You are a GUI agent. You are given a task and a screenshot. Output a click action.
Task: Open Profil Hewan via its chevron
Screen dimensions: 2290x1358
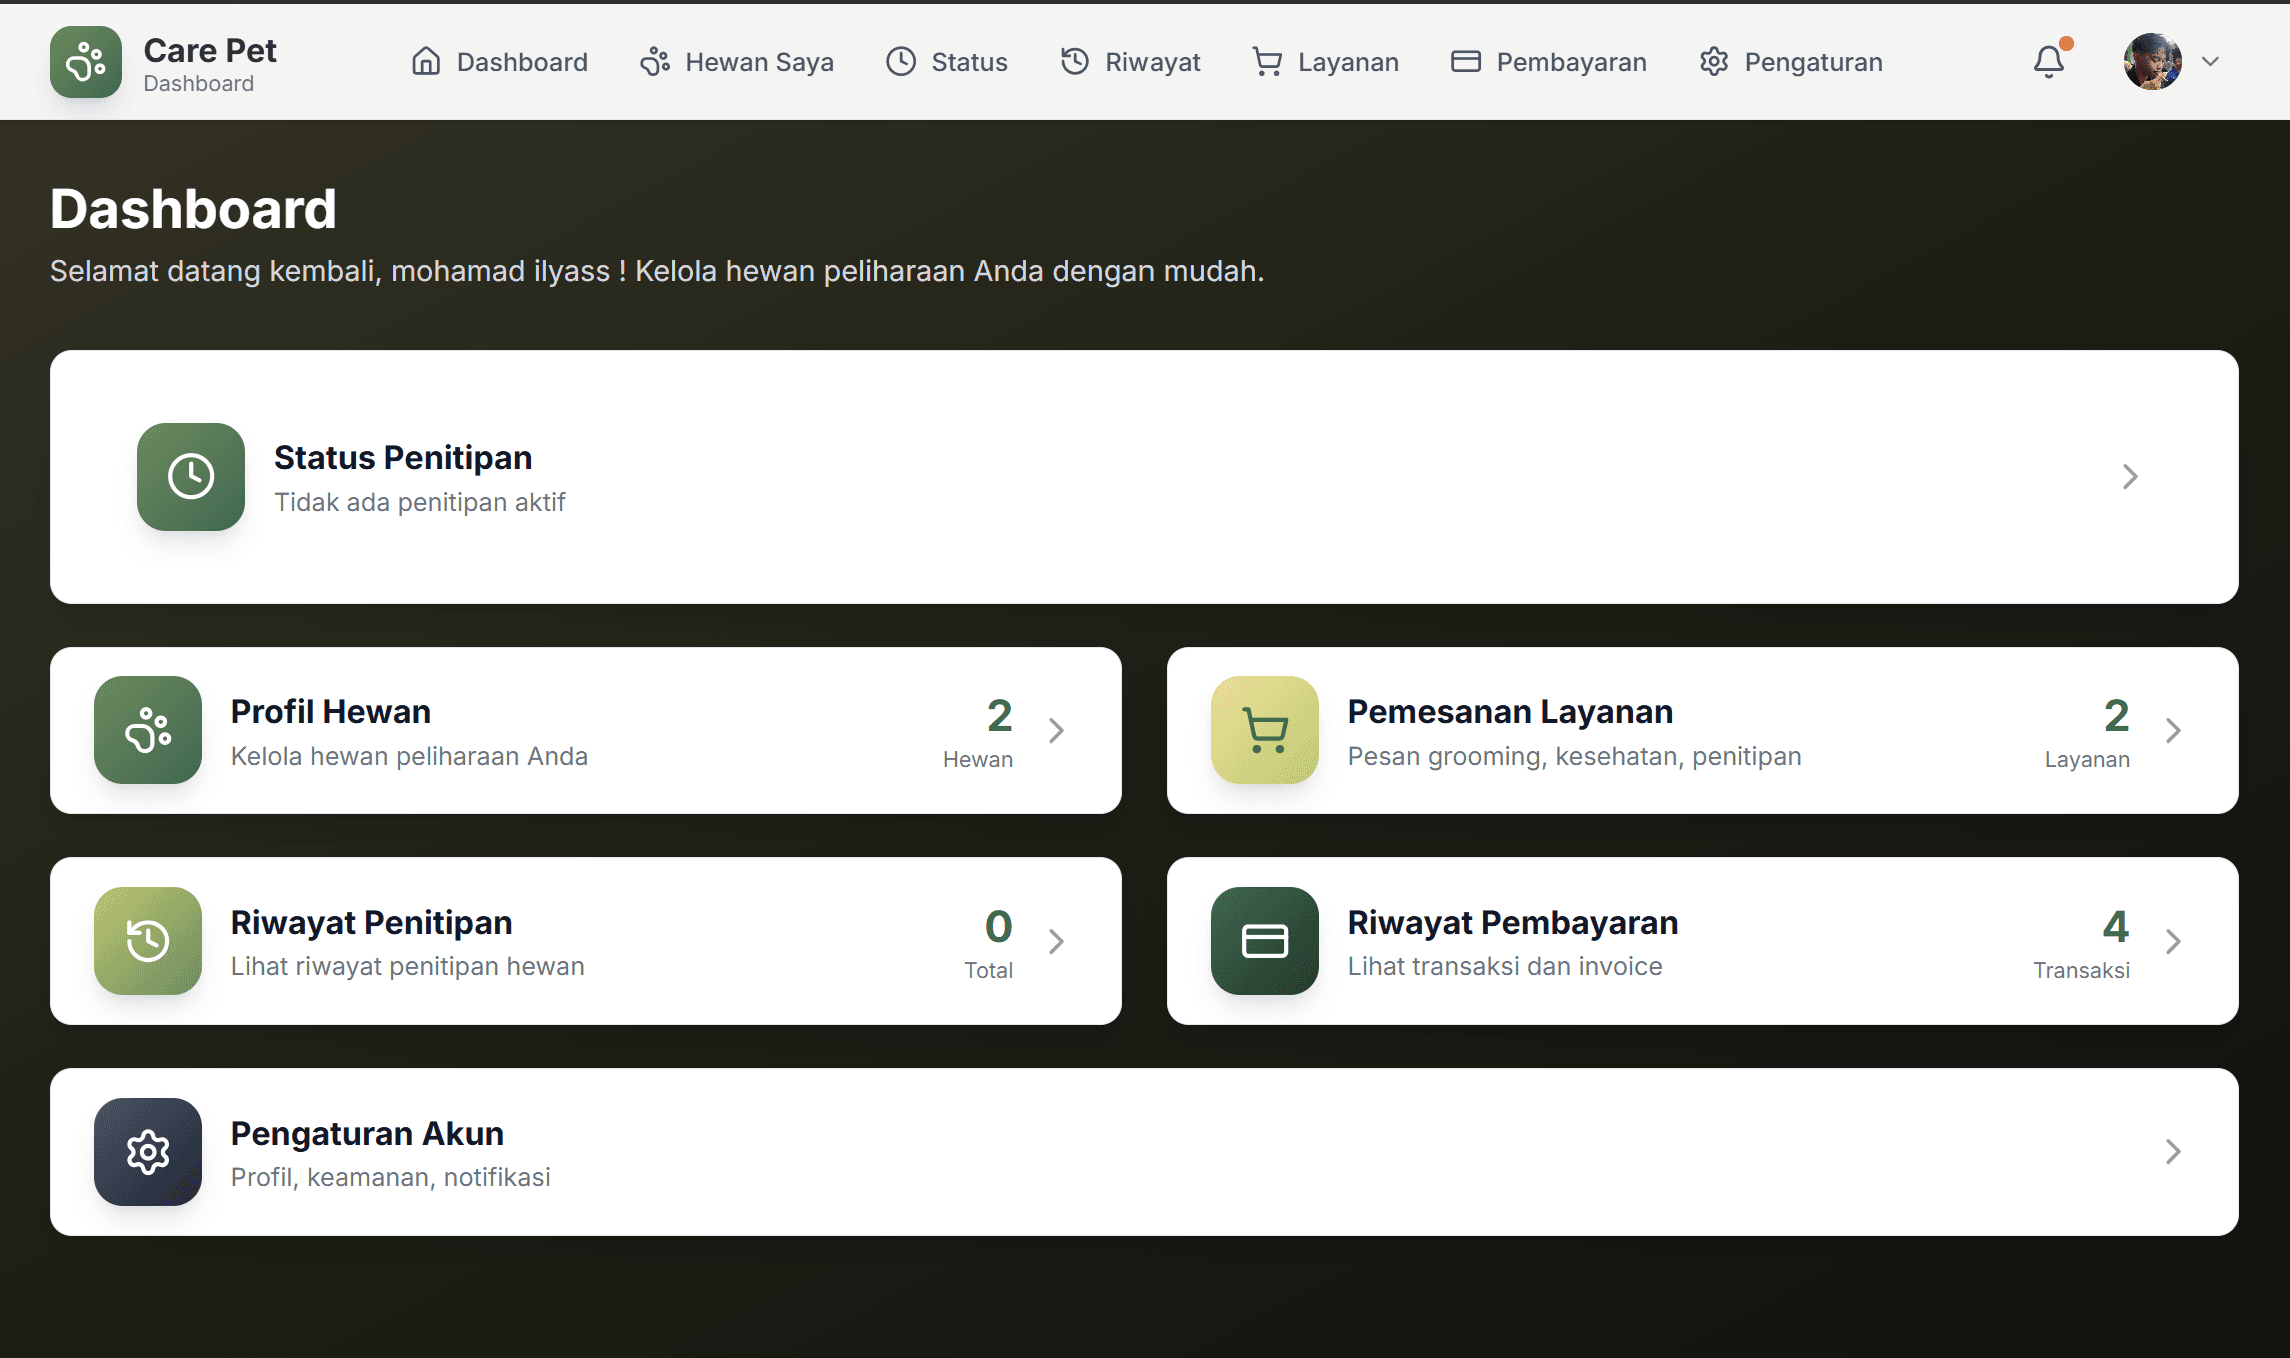1056,731
